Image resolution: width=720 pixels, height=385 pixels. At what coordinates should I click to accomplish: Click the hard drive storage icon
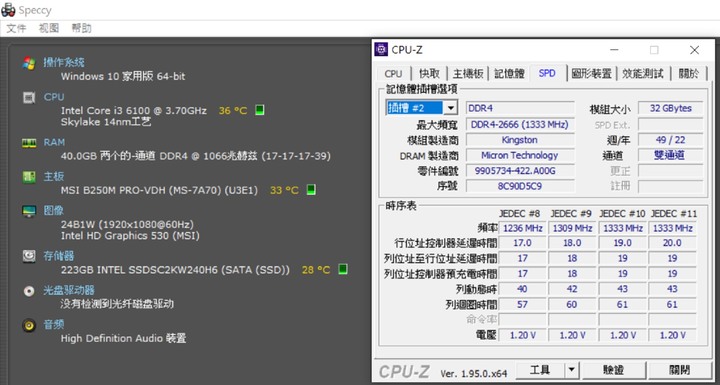point(28,256)
